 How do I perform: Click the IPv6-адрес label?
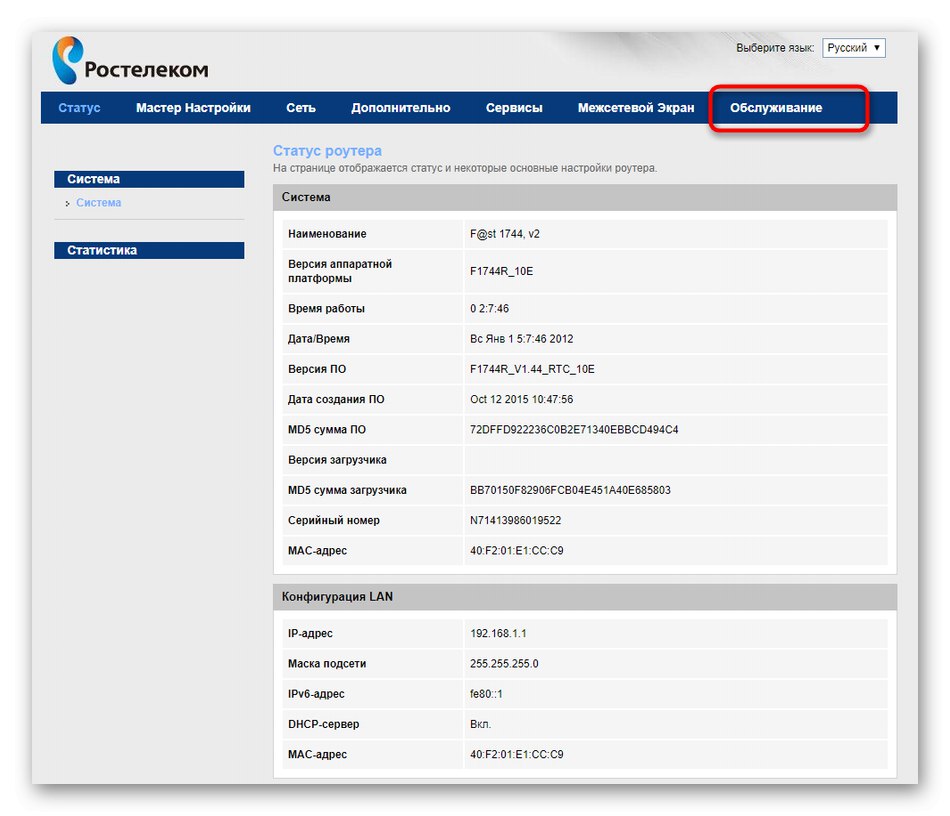pyautogui.click(x=316, y=694)
